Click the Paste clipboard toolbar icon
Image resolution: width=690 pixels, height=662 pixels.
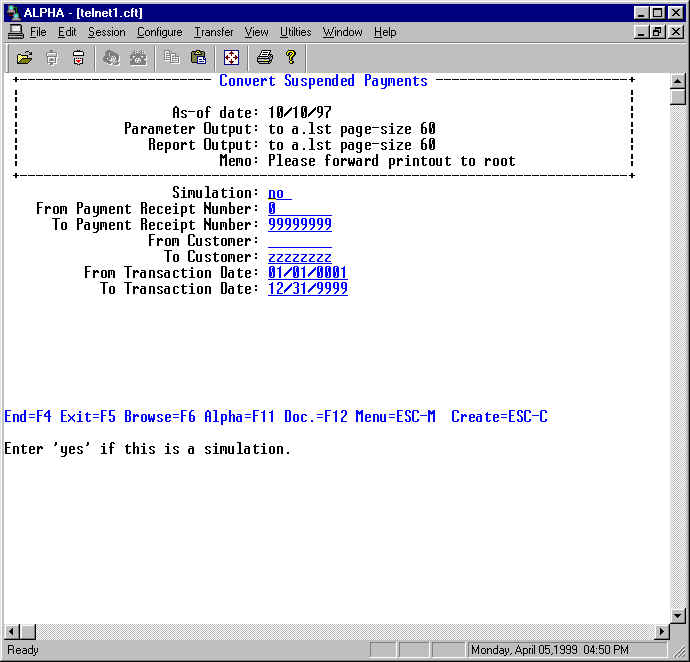click(x=198, y=58)
